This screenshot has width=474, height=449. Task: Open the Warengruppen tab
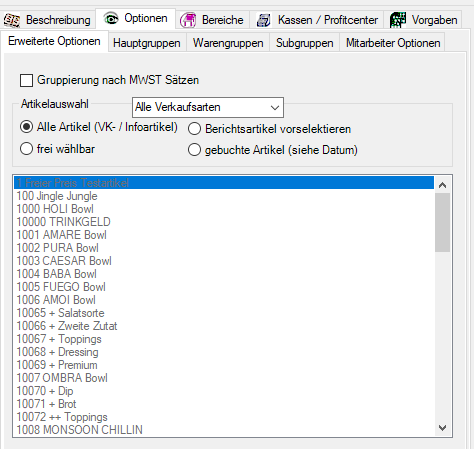pos(228,43)
